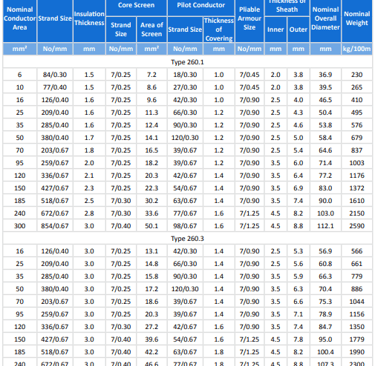Click outer sheath thickness '6.9'

click(298, 188)
